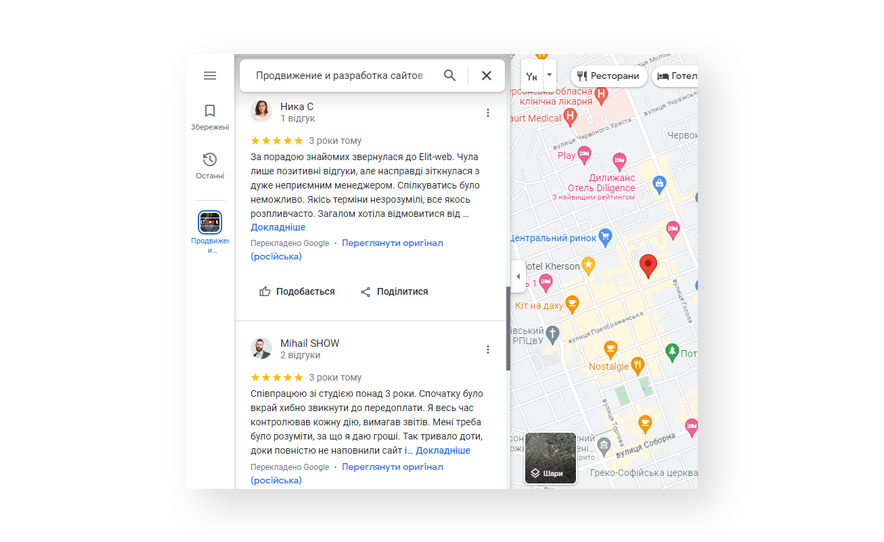Click the reviews panel scrollbar

(508, 328)
